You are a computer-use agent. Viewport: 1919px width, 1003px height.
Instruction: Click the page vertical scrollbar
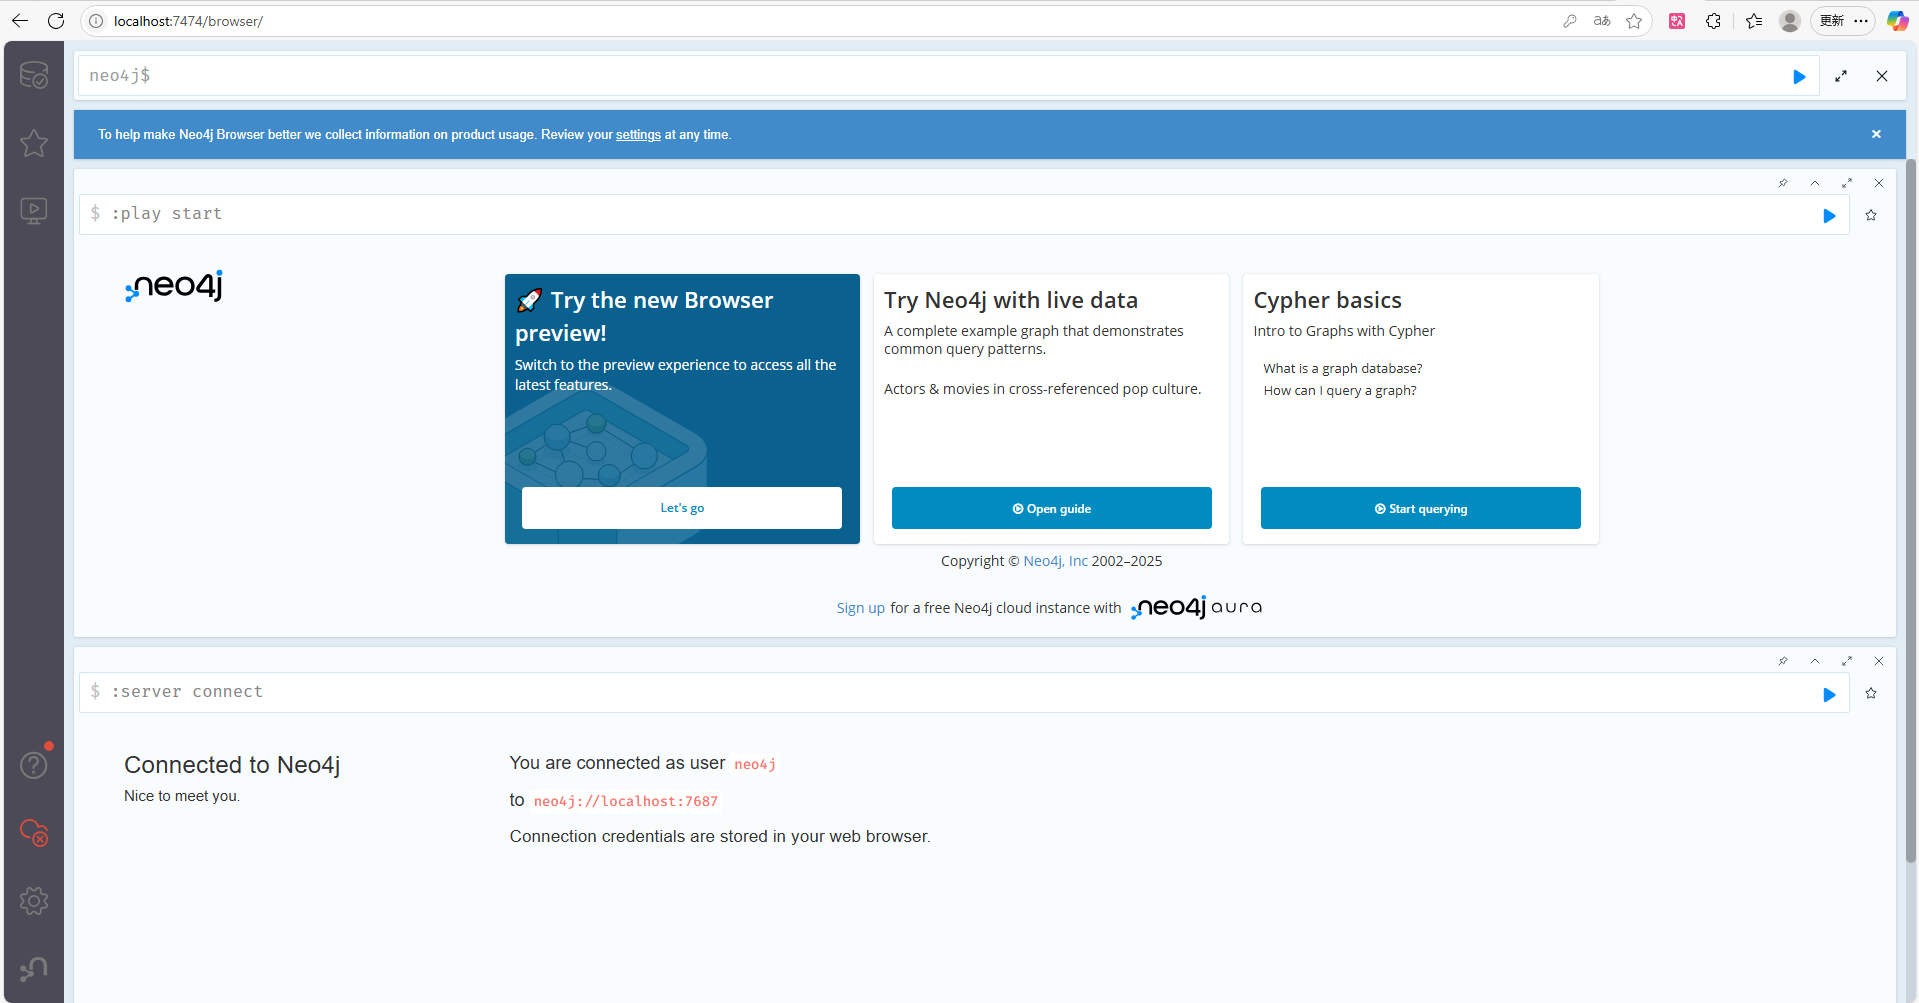(1911, 510)
